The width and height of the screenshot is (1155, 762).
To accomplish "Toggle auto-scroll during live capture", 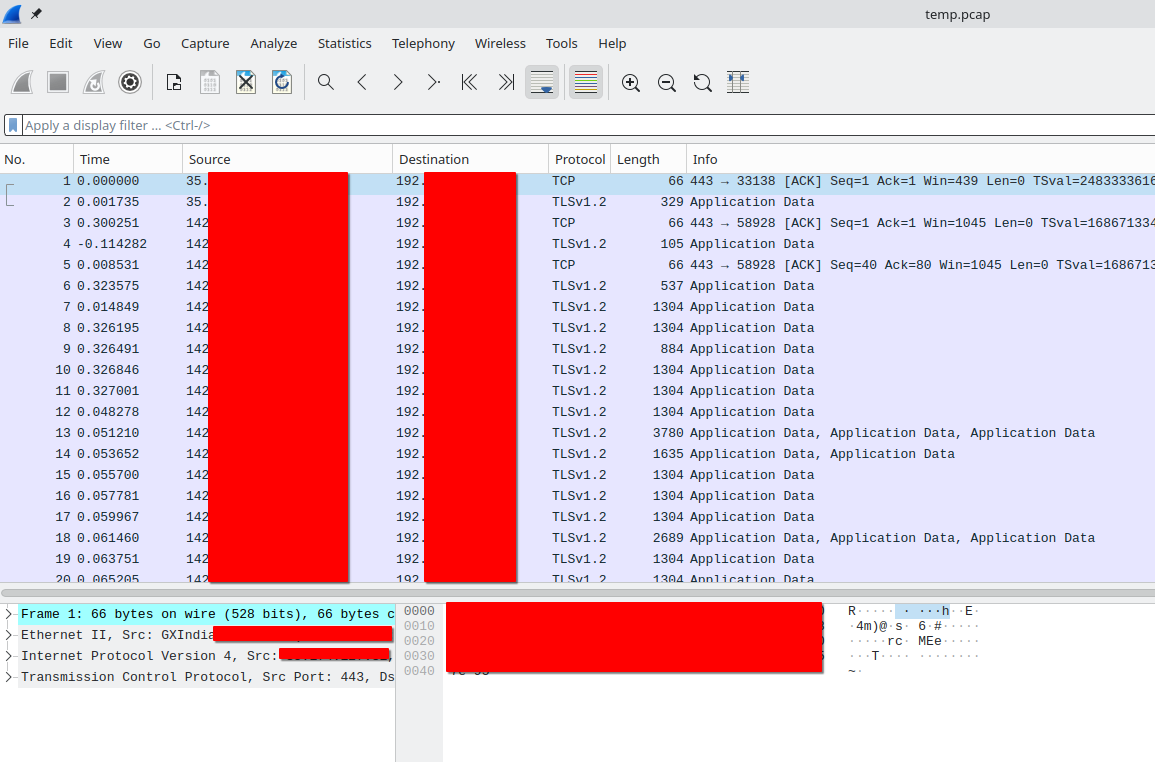I will pyautogui.click(x=541, y=82).
